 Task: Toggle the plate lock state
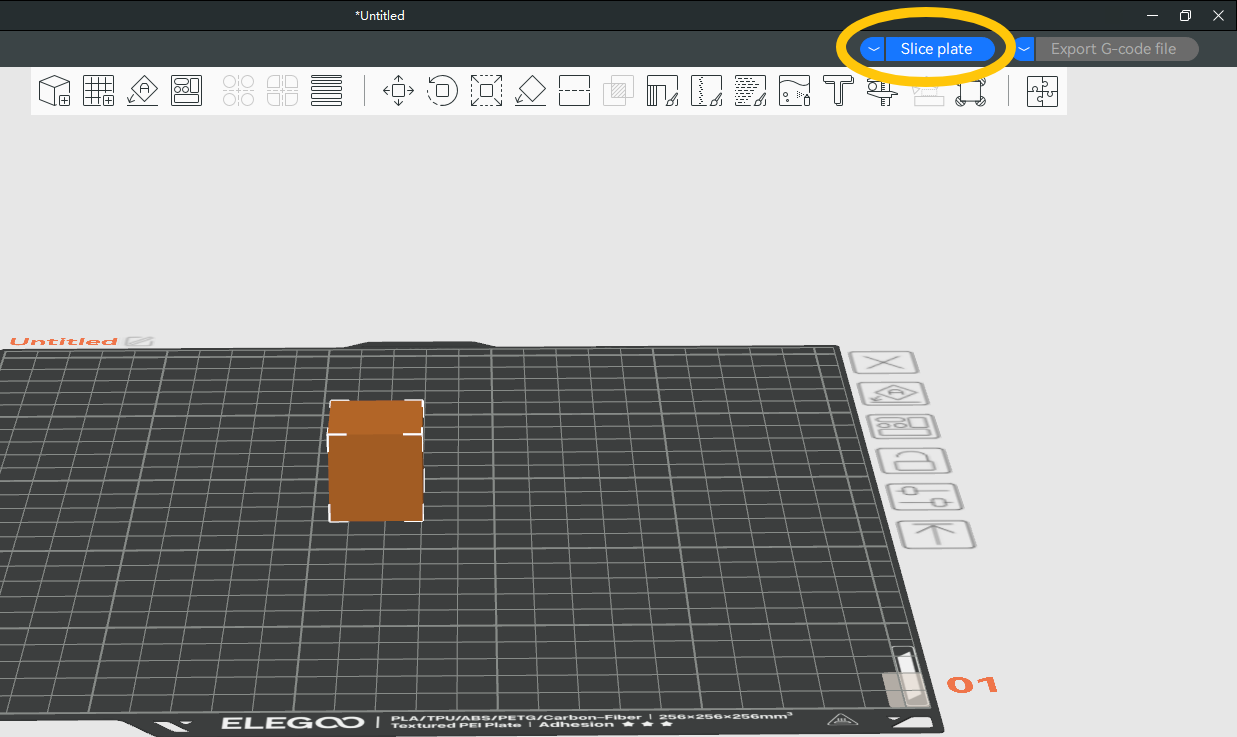916,460
